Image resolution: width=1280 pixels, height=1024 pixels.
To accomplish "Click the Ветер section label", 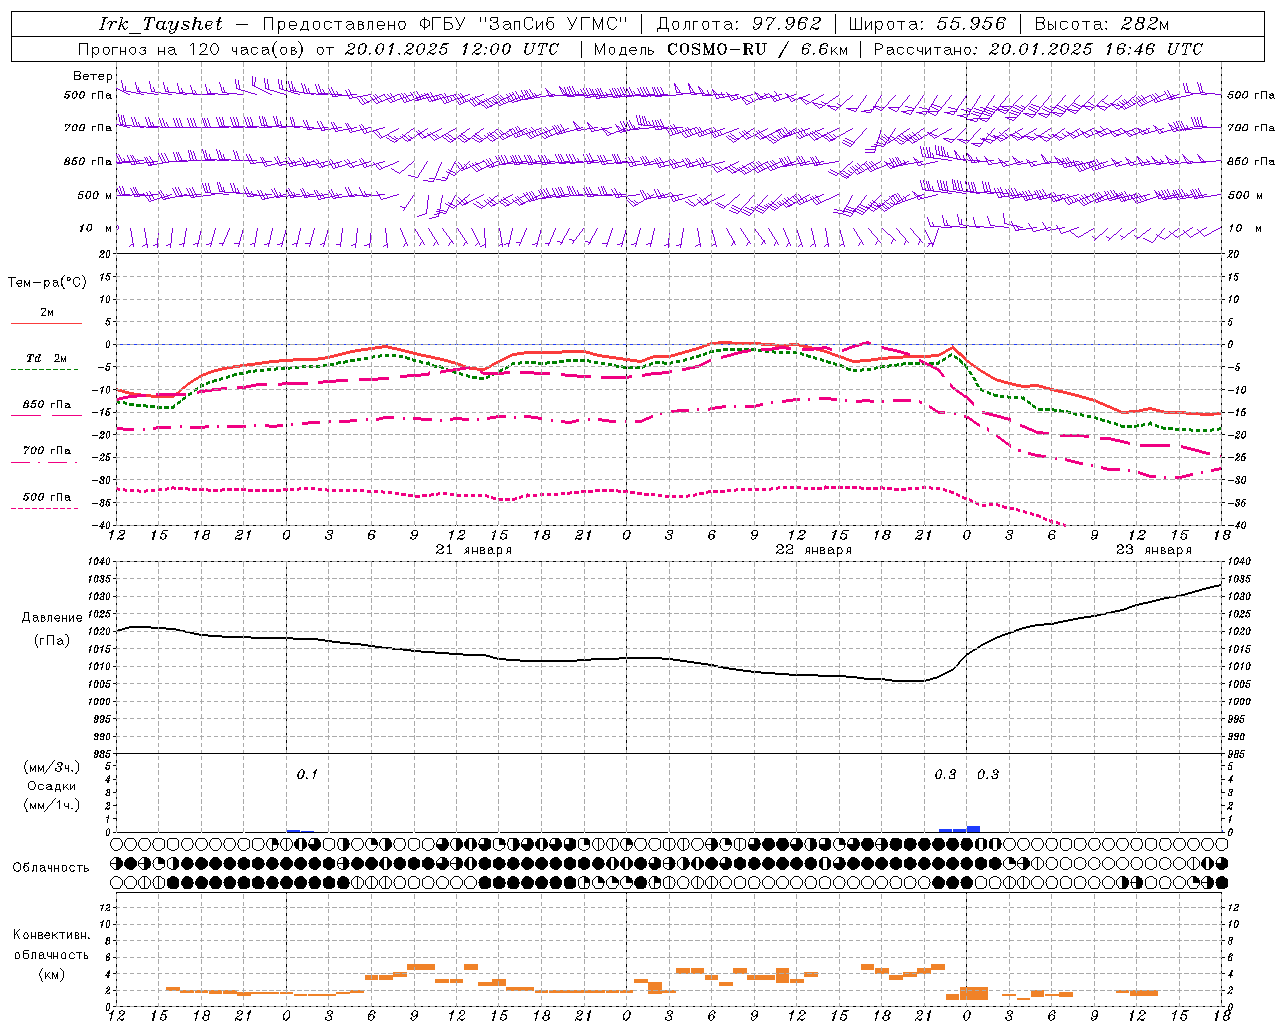I will [92, 76].
